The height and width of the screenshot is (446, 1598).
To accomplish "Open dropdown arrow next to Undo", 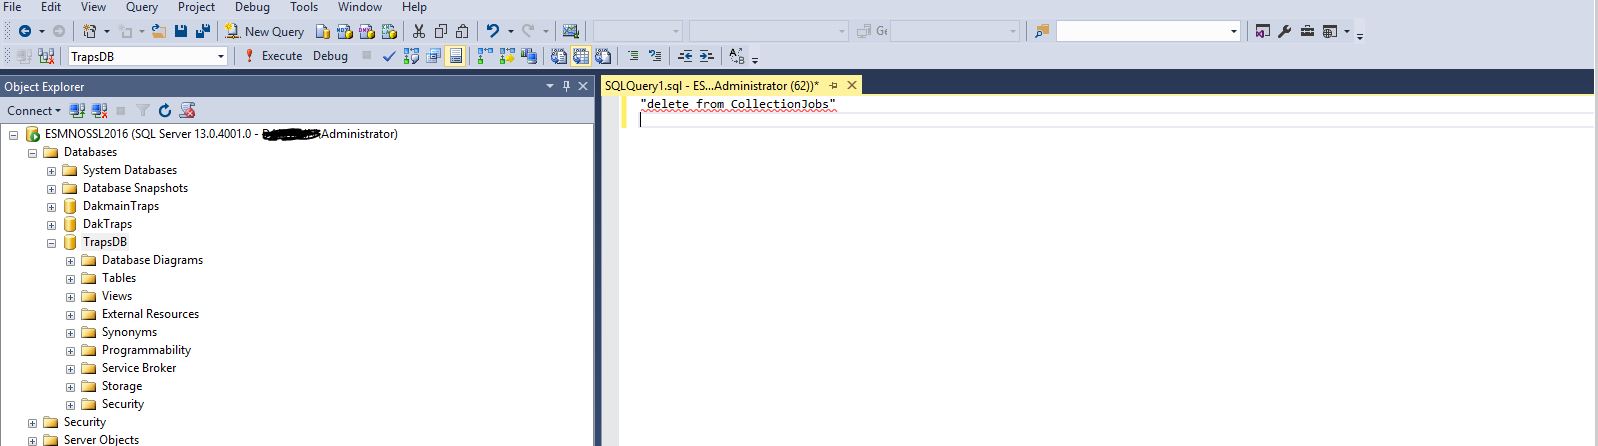I will coord(510,31).
